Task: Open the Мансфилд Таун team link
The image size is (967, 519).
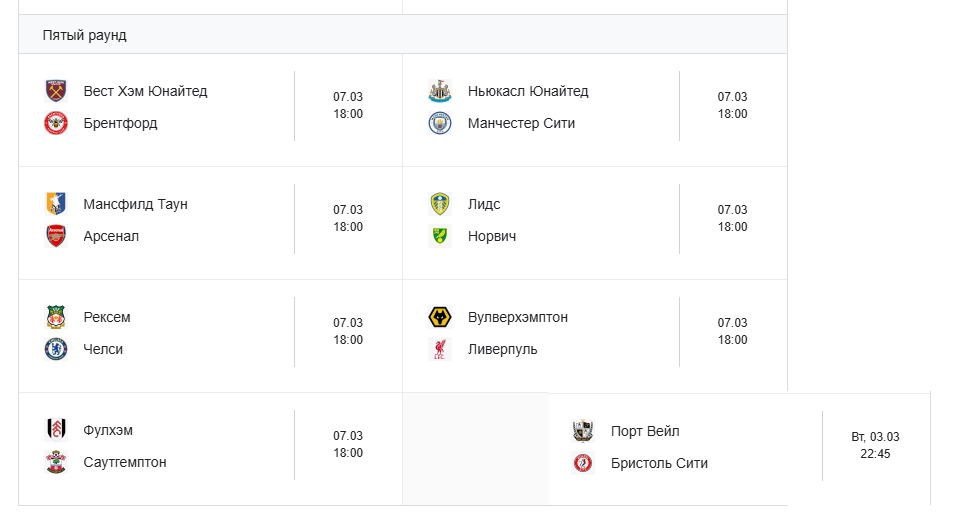Action: [135, 204]
